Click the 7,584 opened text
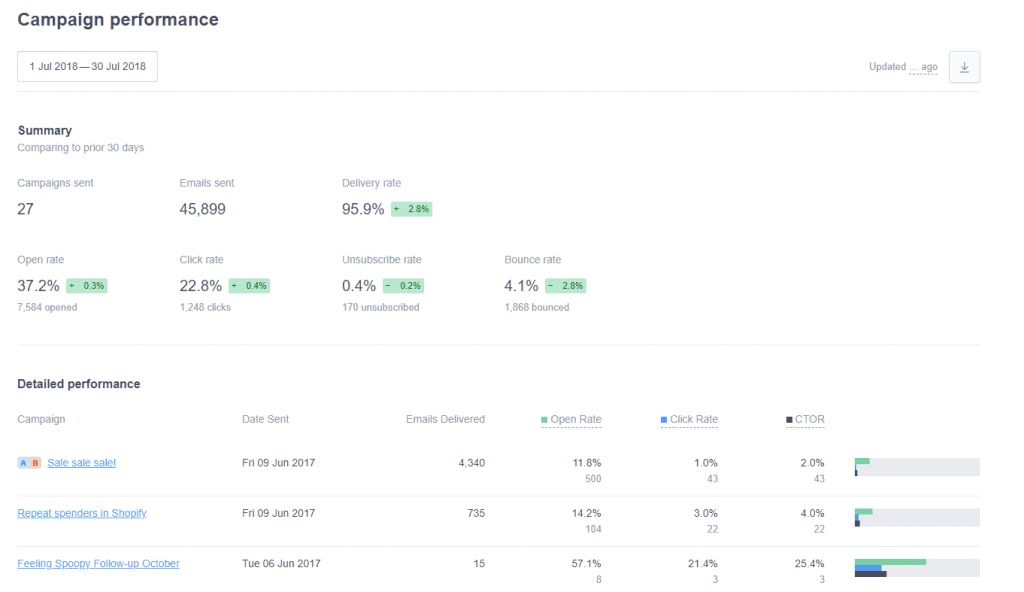 (x=47, y=307)
